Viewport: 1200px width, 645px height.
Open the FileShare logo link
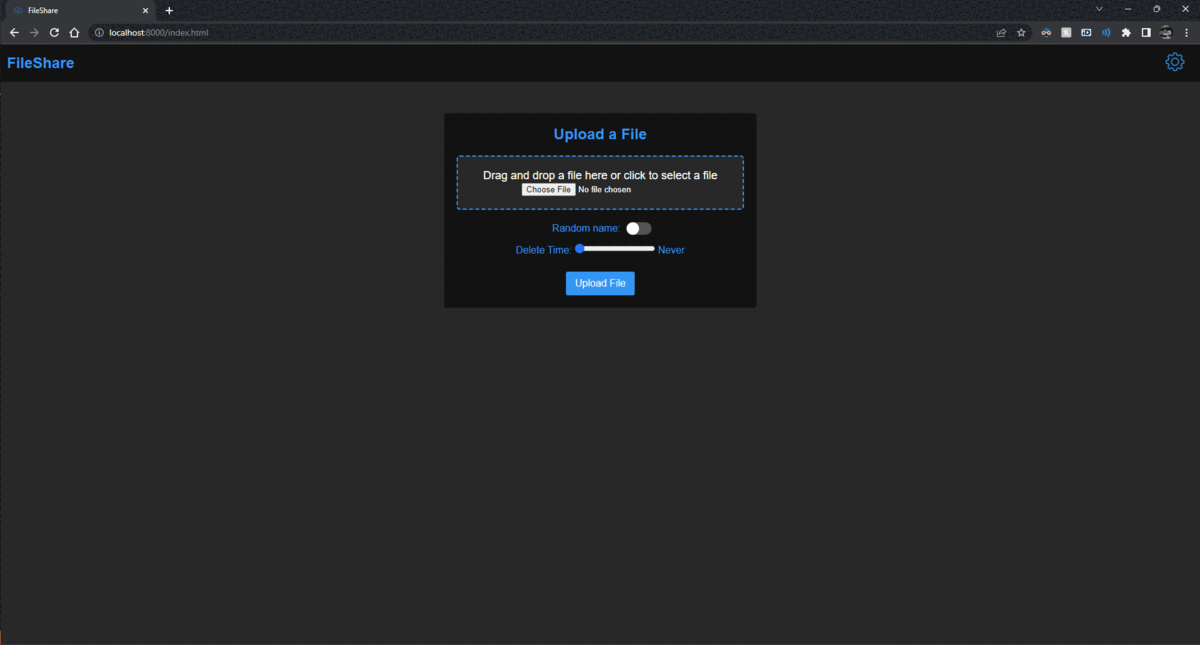(x=40, y=62)
